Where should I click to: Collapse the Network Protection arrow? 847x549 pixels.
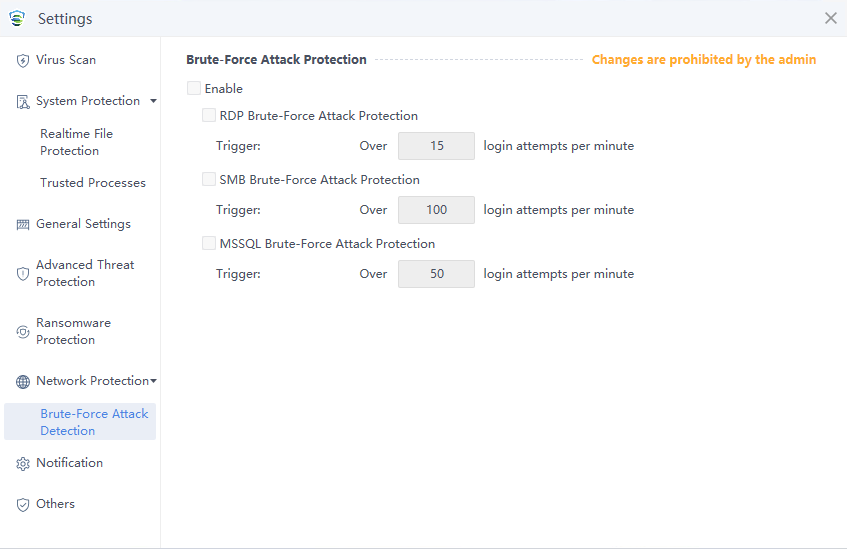(153, 381)
